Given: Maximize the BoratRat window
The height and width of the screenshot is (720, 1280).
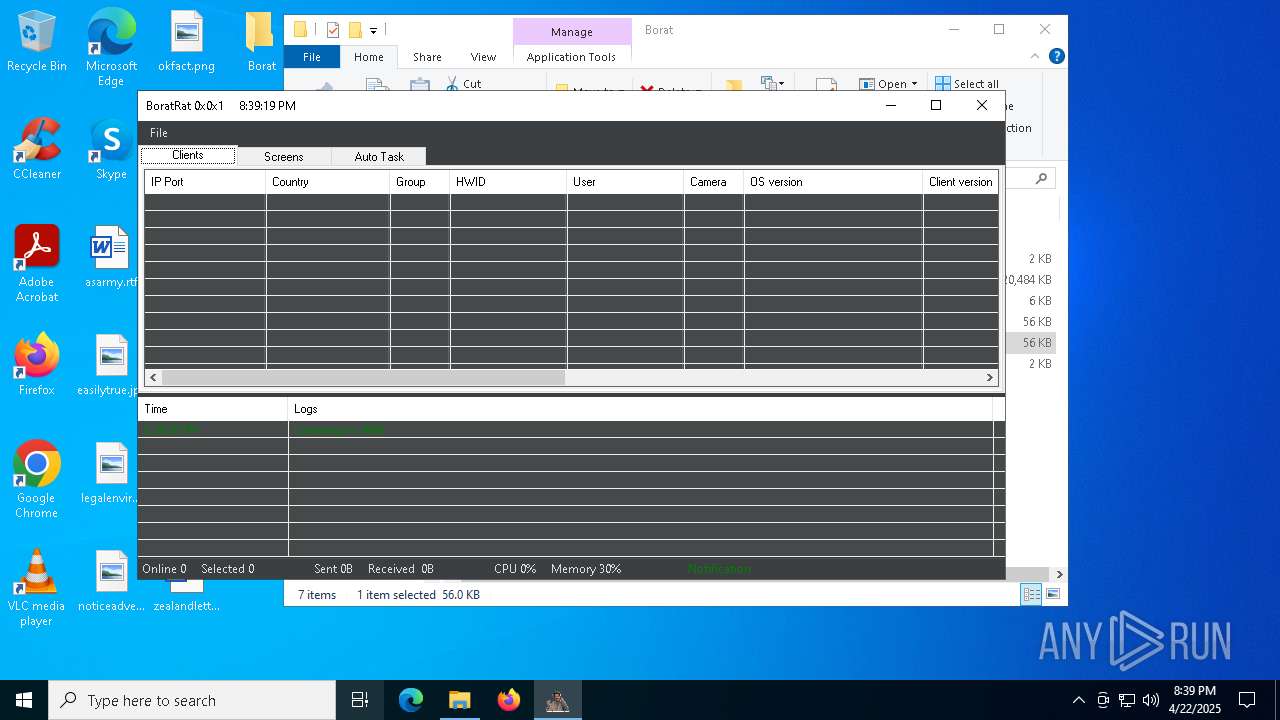Looking at the screenshot, I should tap(936, 105).
